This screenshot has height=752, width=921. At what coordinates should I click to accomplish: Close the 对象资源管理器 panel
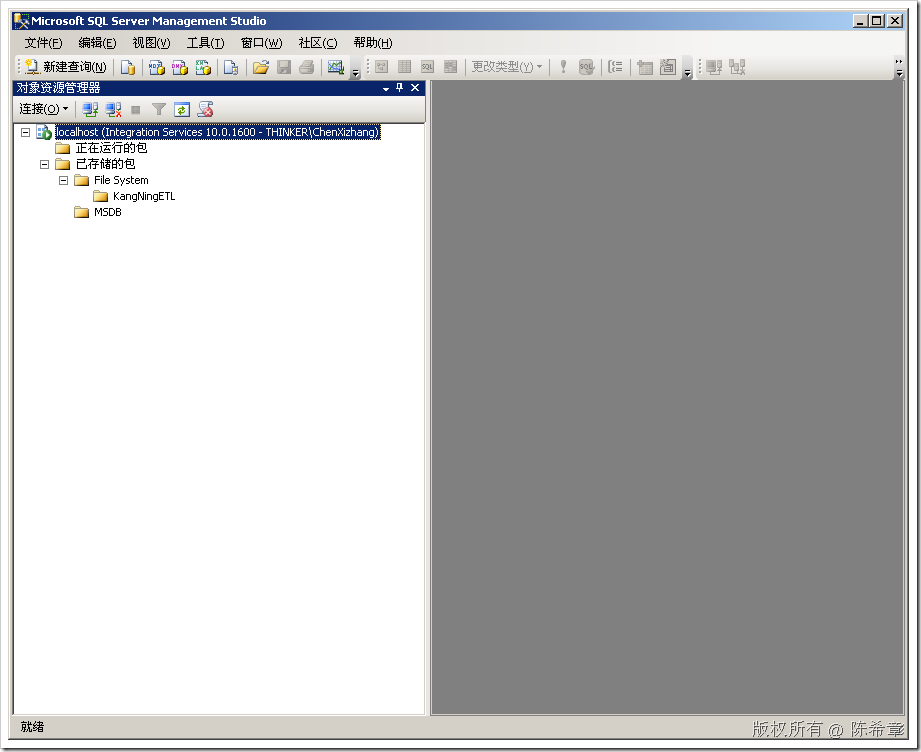click(x=415, y=88)
